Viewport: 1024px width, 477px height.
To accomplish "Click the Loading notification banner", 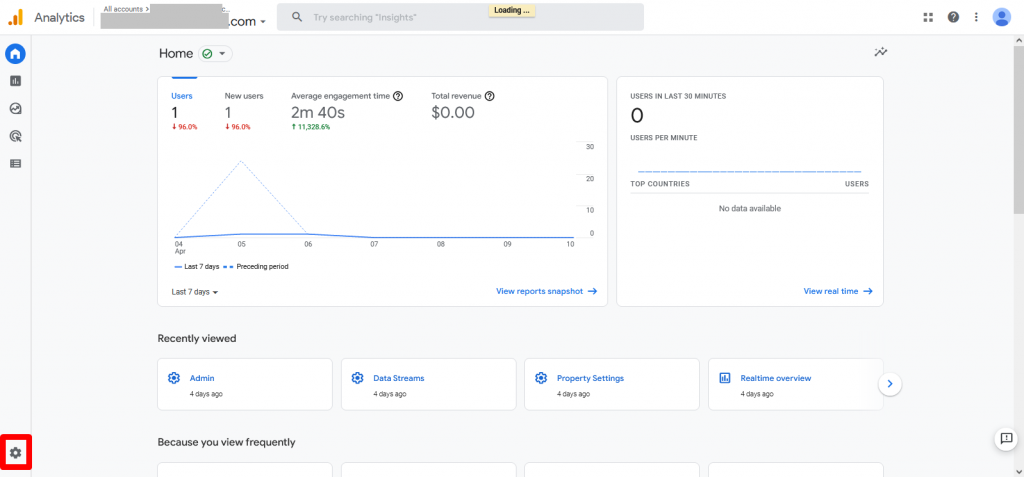I will click(x=511, y=10).
